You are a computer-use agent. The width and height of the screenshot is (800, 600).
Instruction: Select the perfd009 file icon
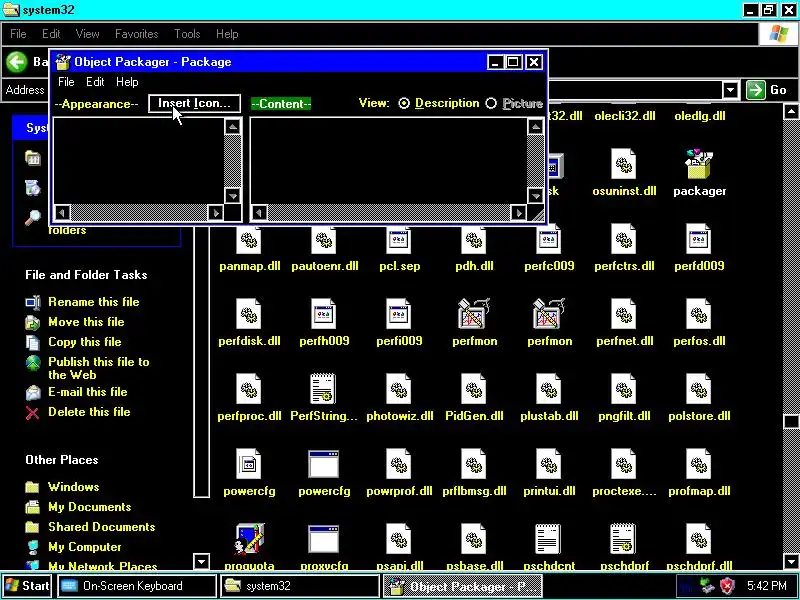[699, 239]
